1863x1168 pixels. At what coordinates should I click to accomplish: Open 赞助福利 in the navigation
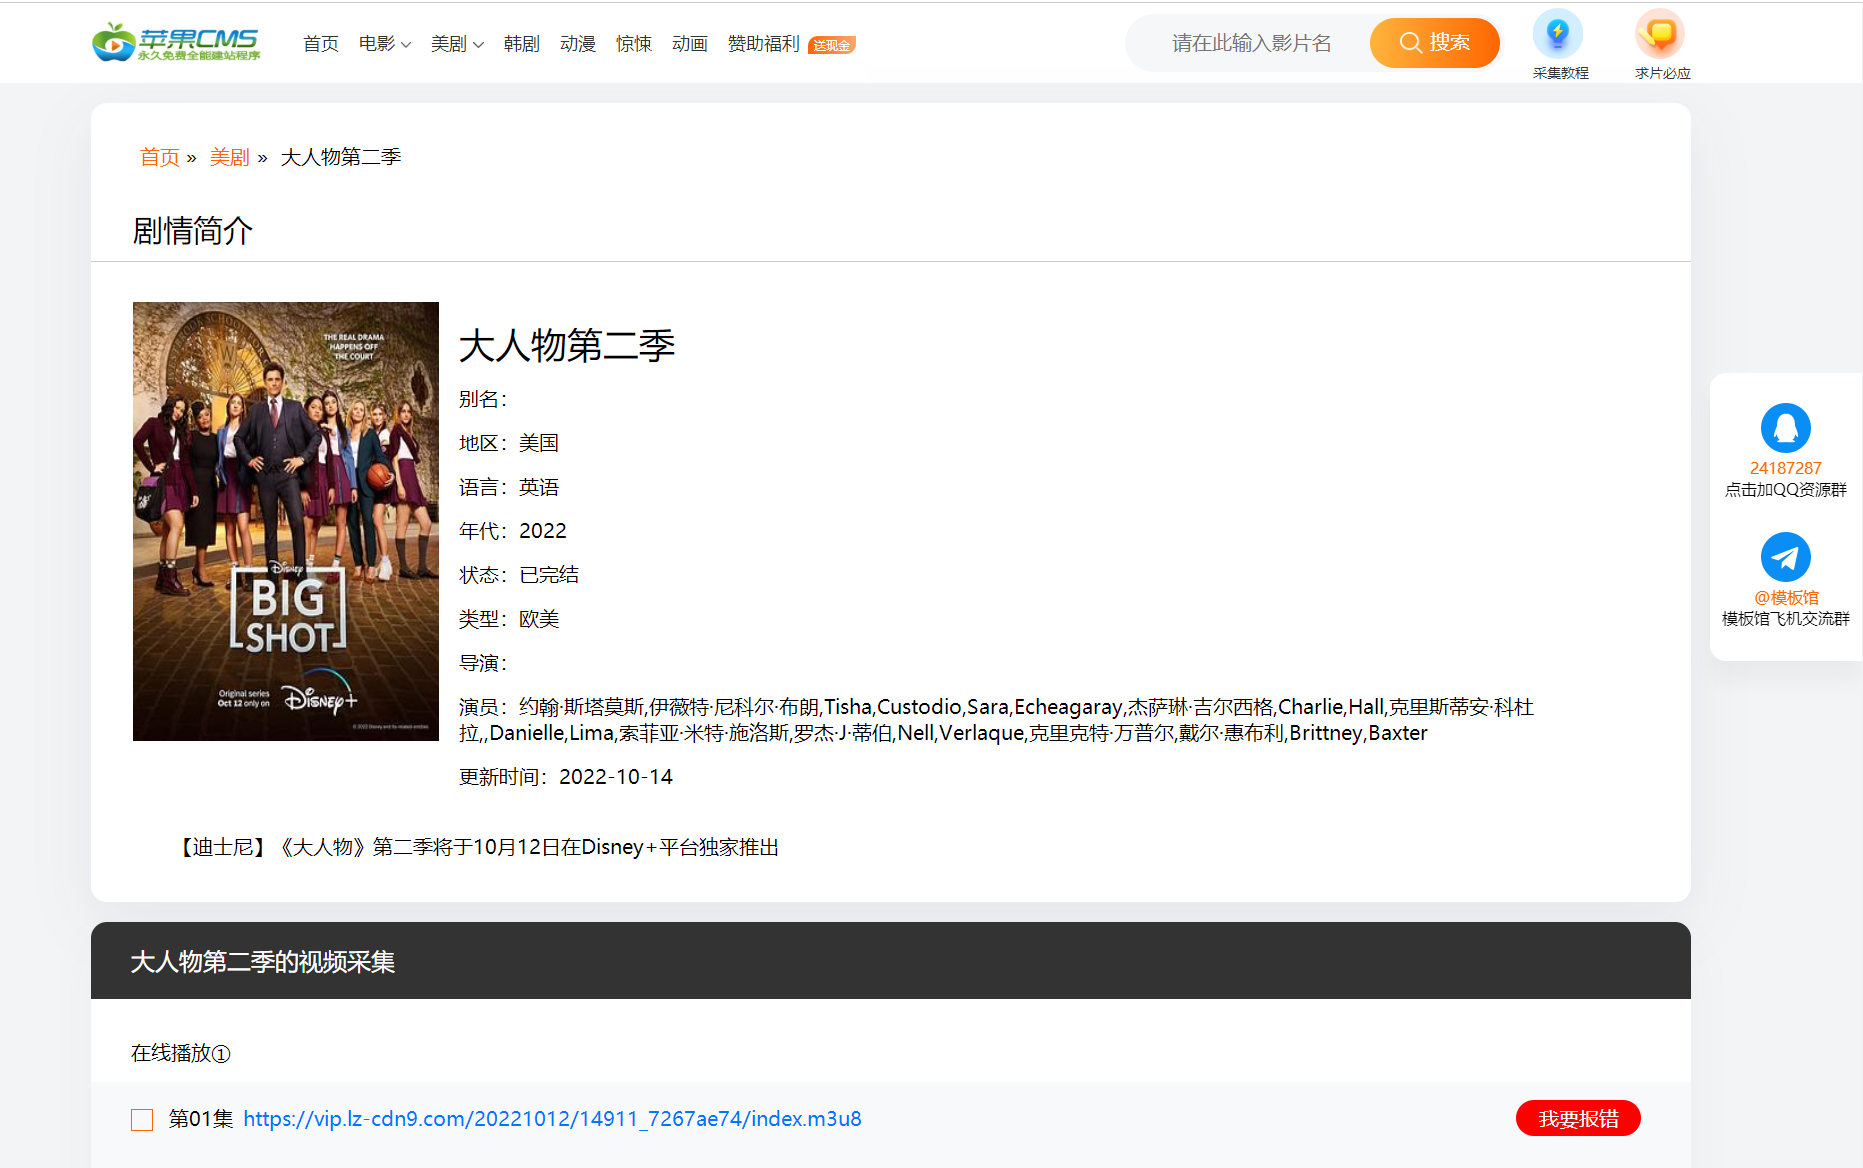pos(764,44)
